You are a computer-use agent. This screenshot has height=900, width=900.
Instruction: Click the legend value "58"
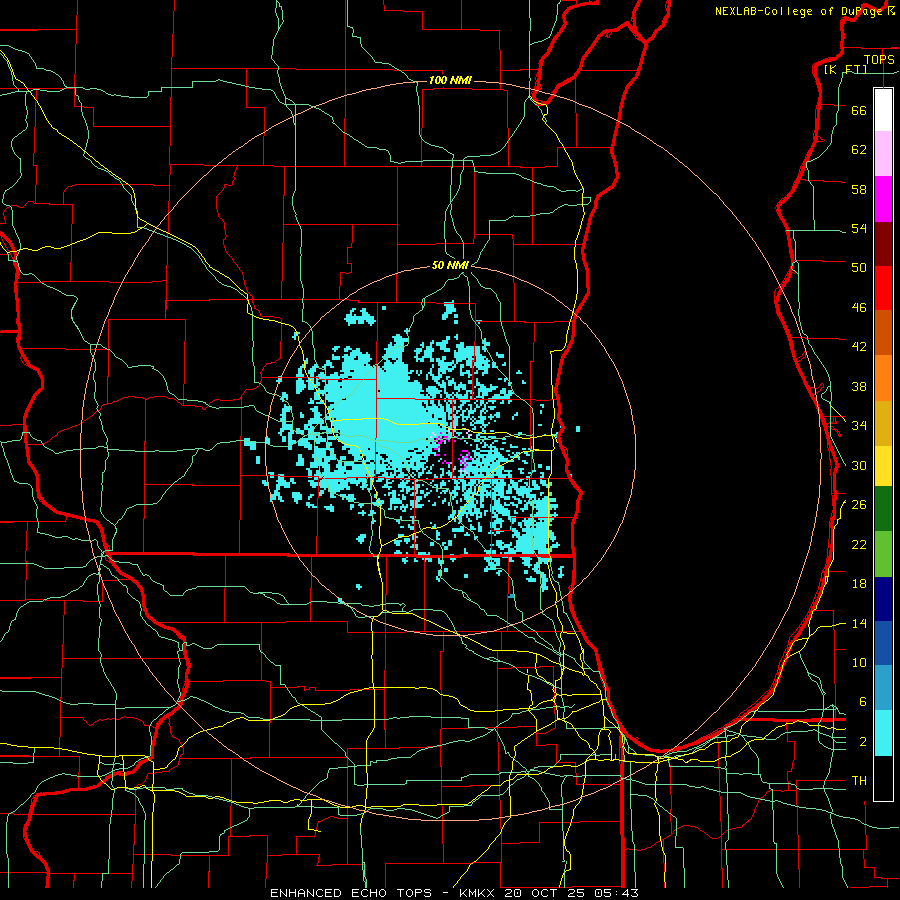coord(859,189)
